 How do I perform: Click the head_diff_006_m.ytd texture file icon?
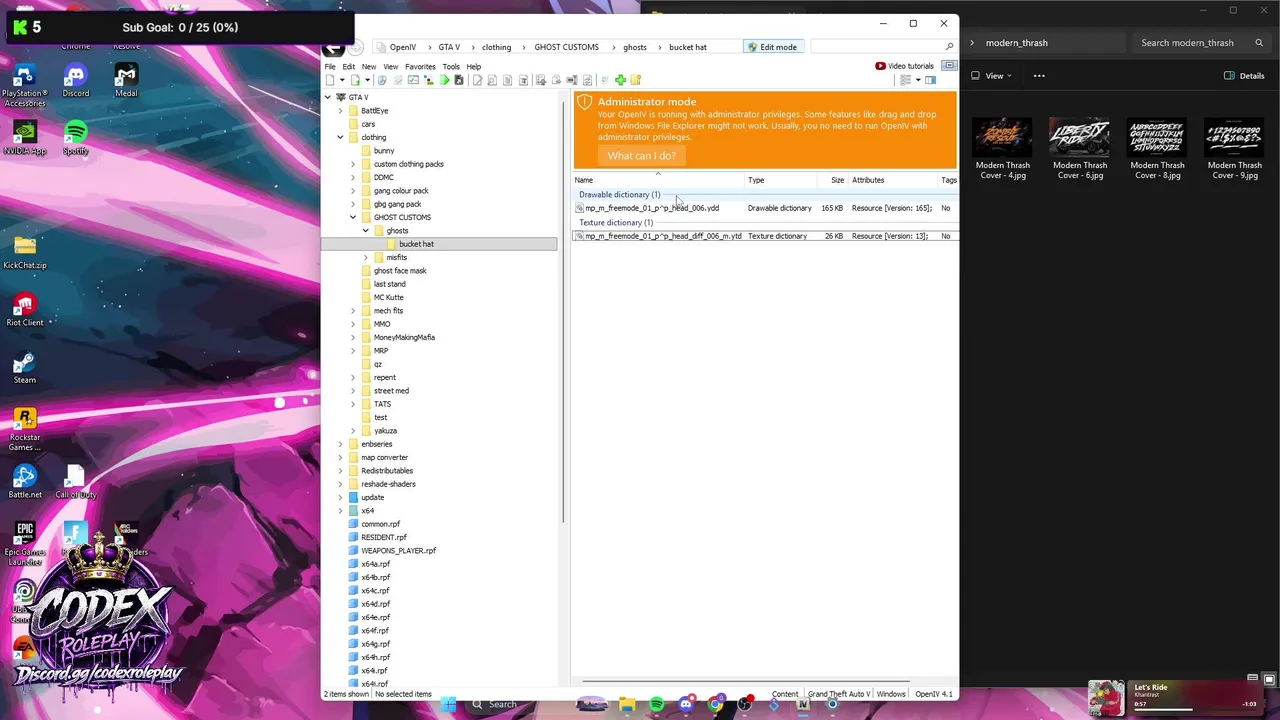(x=579, y=236)
